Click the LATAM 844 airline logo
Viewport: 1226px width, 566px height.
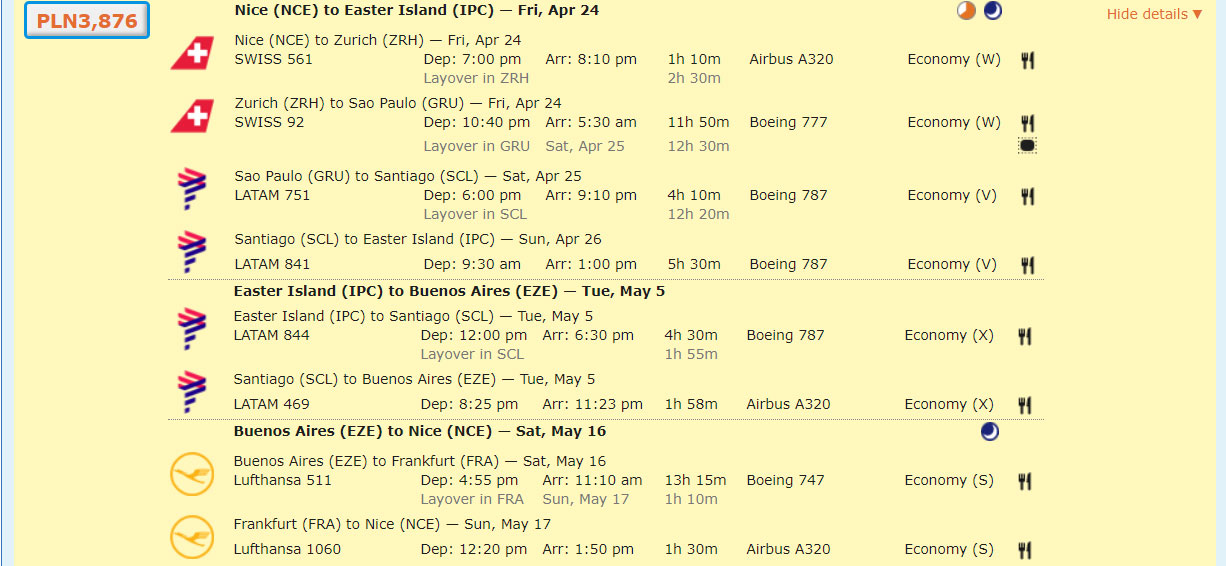(191, 327)
